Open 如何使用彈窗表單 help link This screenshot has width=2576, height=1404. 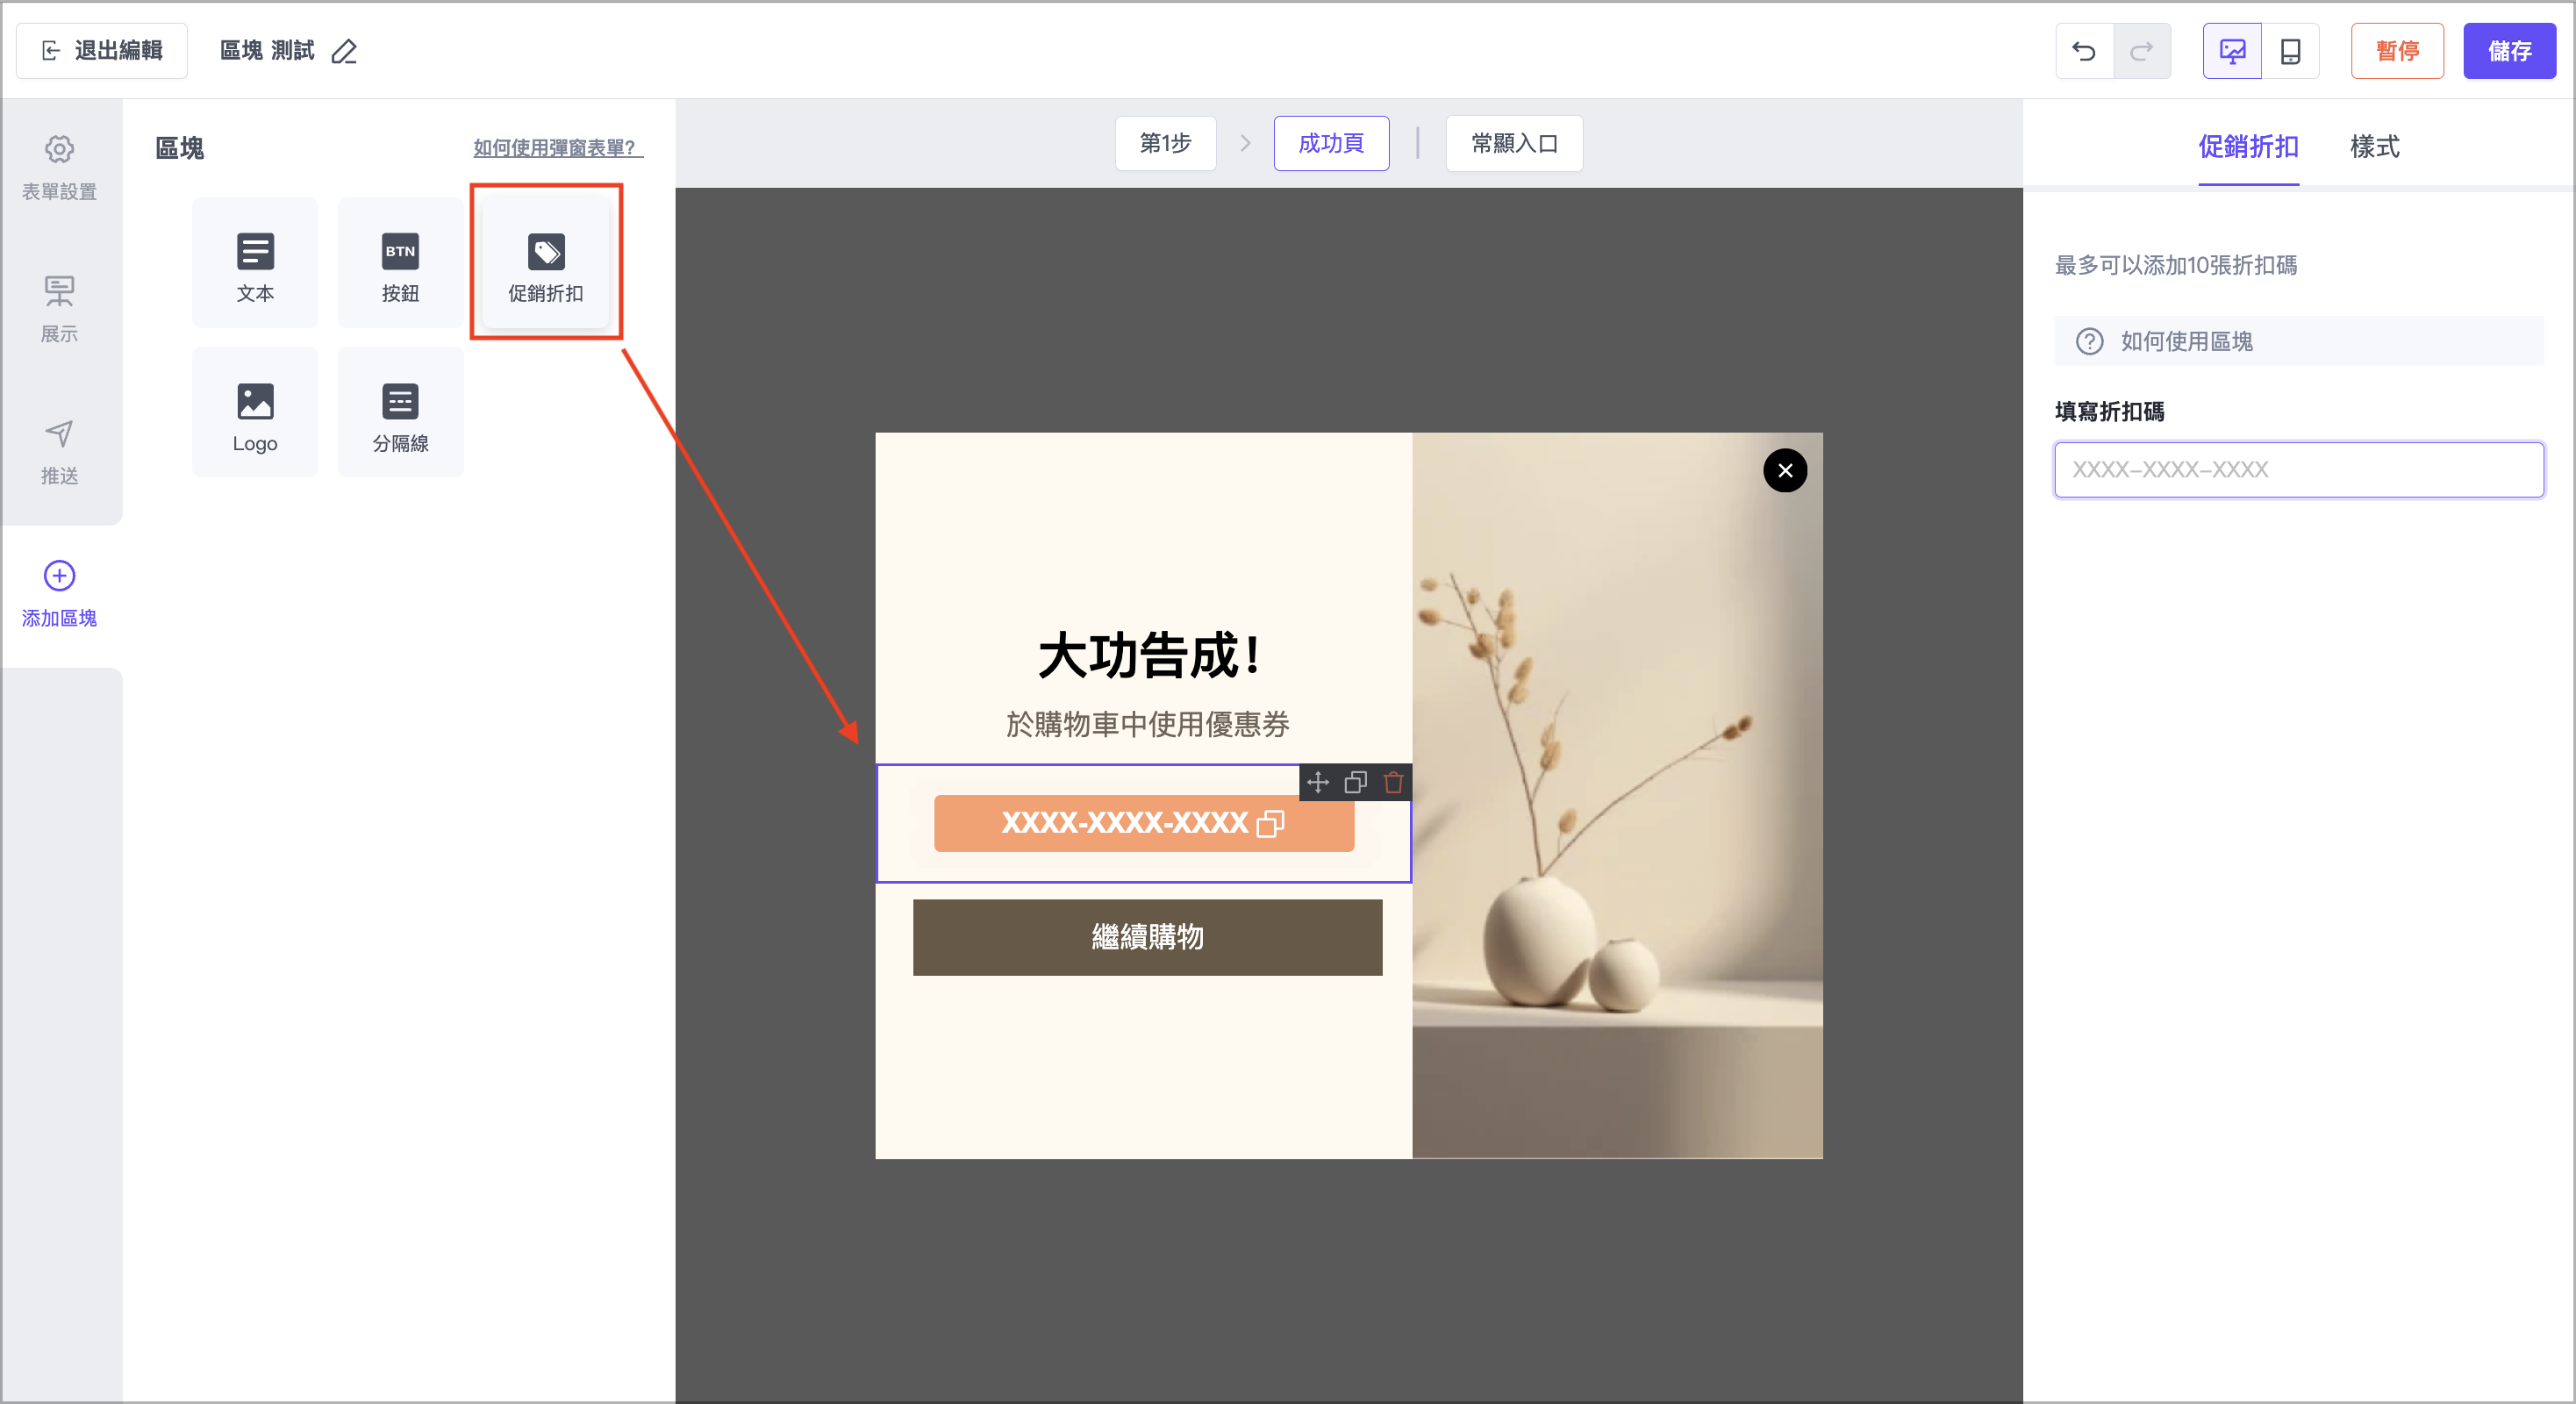(557, 148)
